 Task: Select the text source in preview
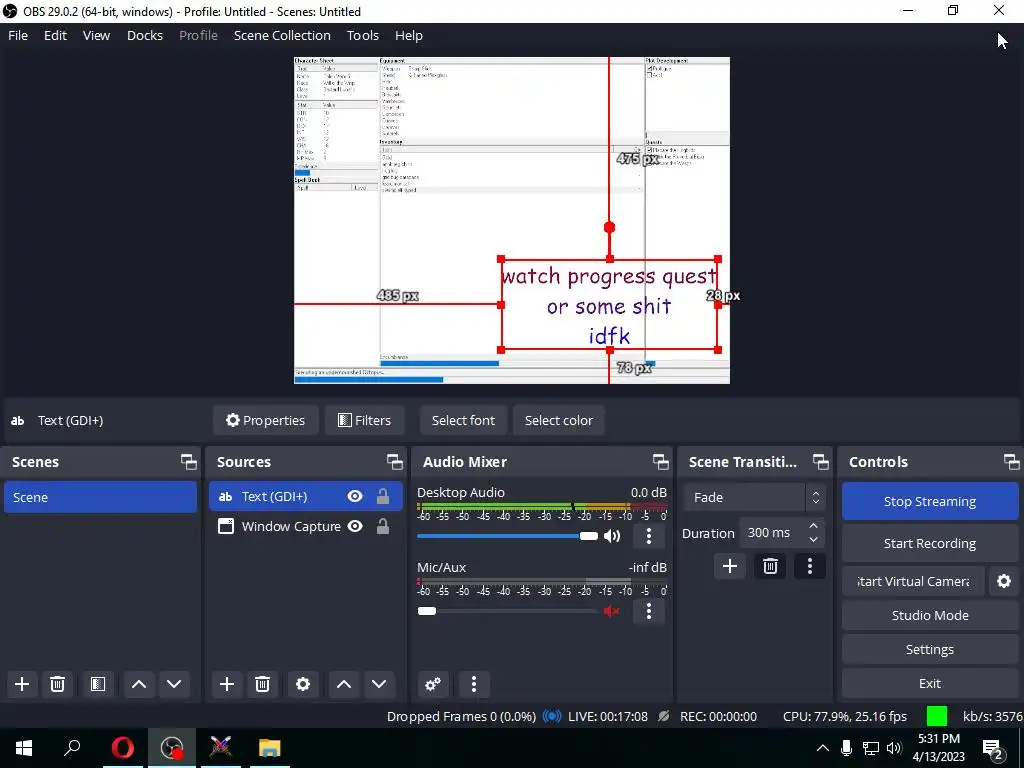609,305
